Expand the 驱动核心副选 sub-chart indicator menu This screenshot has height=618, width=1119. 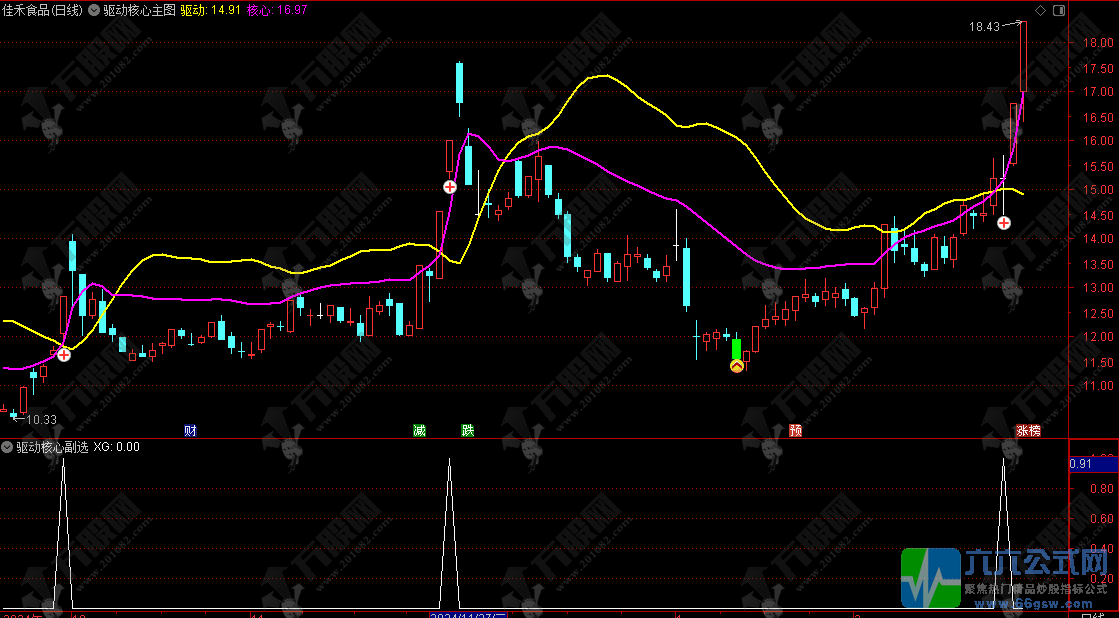[7, 447]
